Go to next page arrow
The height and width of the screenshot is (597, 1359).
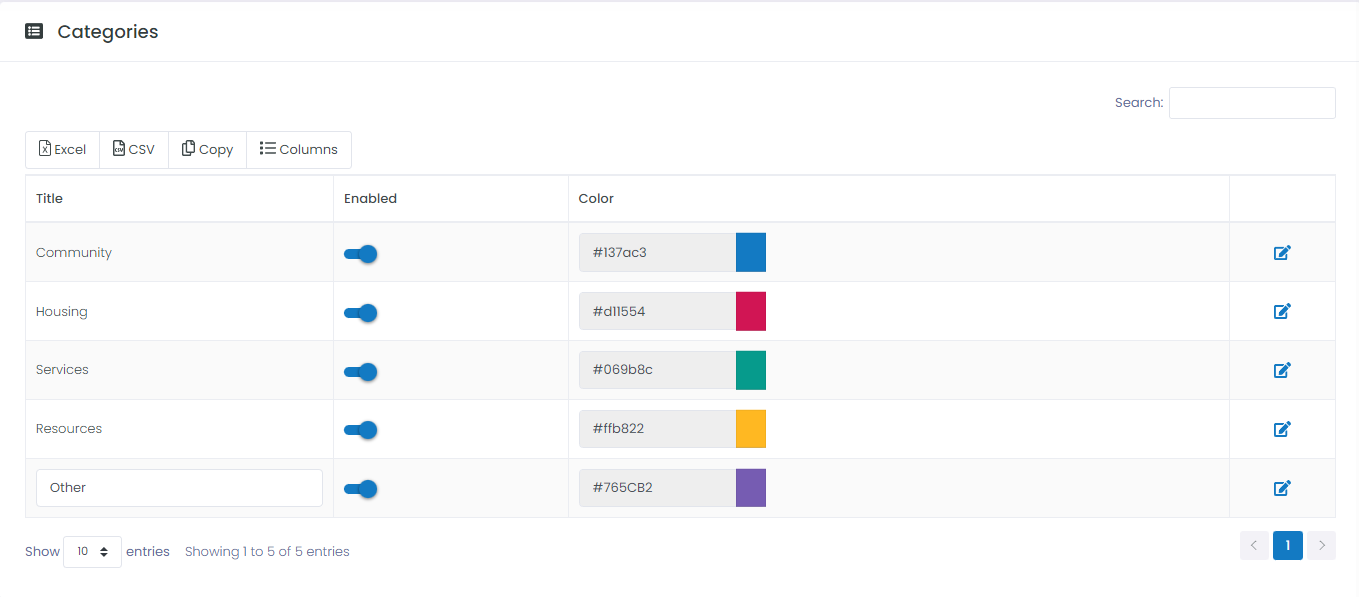tap(1322, 545)
